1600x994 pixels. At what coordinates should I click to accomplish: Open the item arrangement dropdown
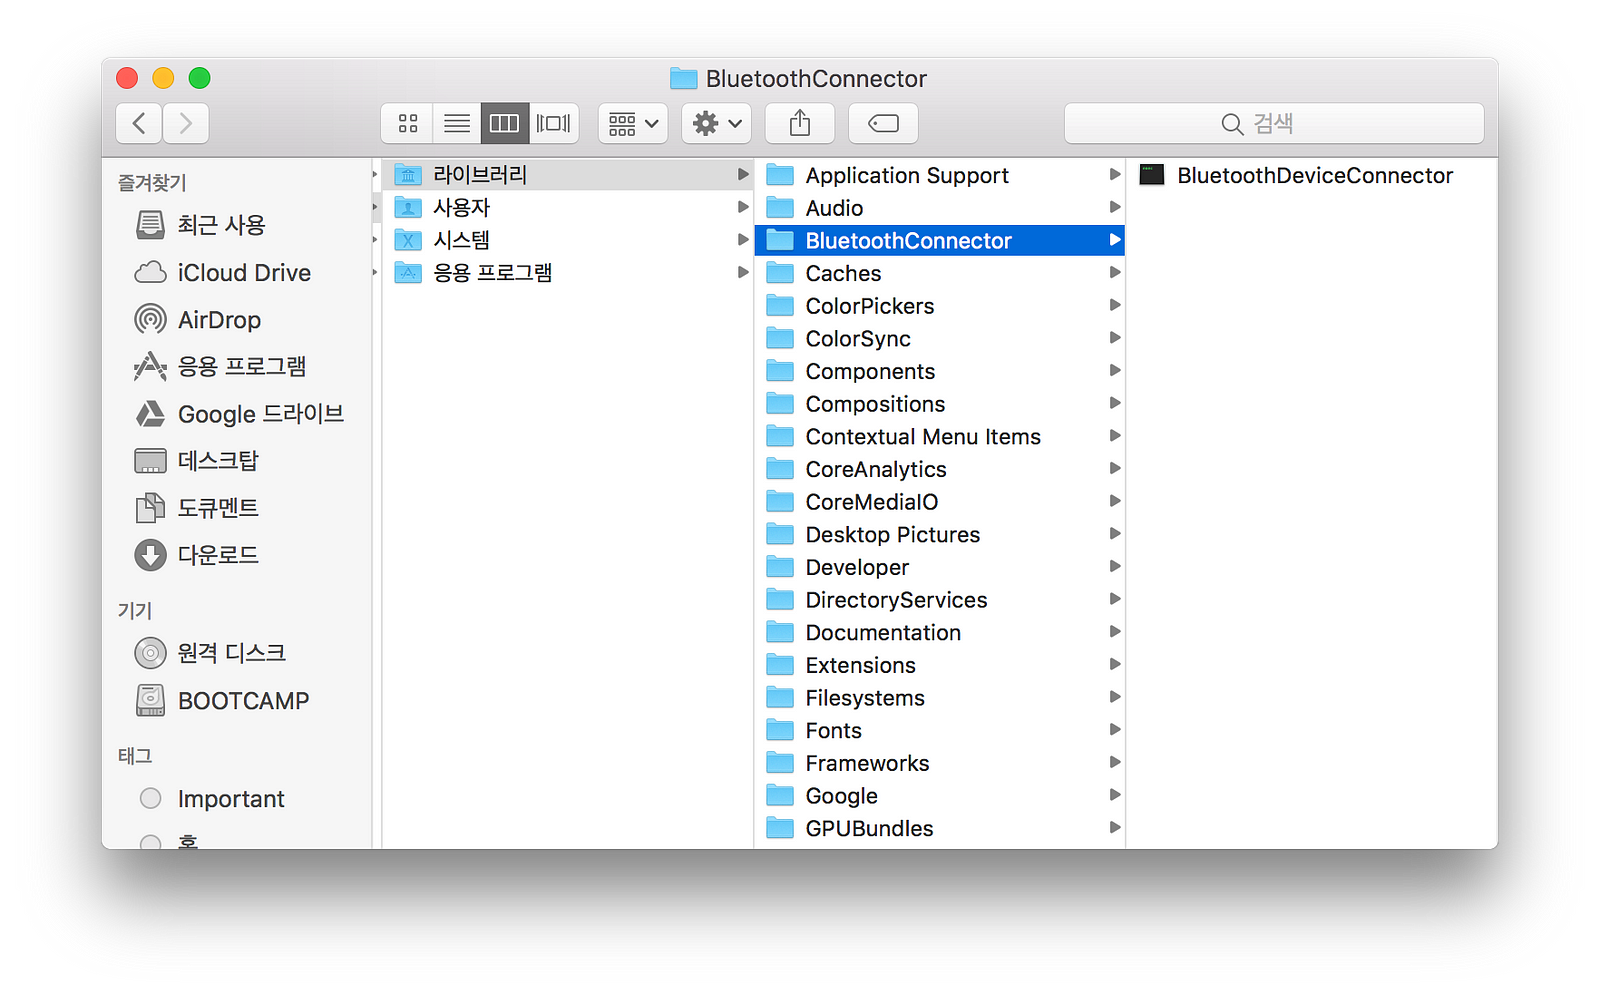(633, 123)
